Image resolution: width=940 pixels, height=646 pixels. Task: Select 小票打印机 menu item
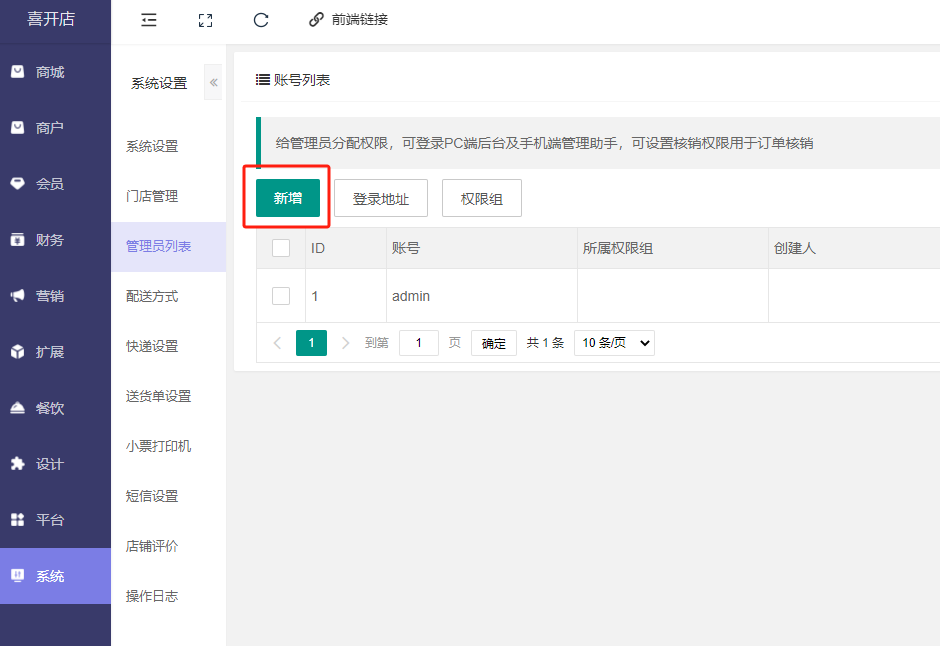click(158, 446)
